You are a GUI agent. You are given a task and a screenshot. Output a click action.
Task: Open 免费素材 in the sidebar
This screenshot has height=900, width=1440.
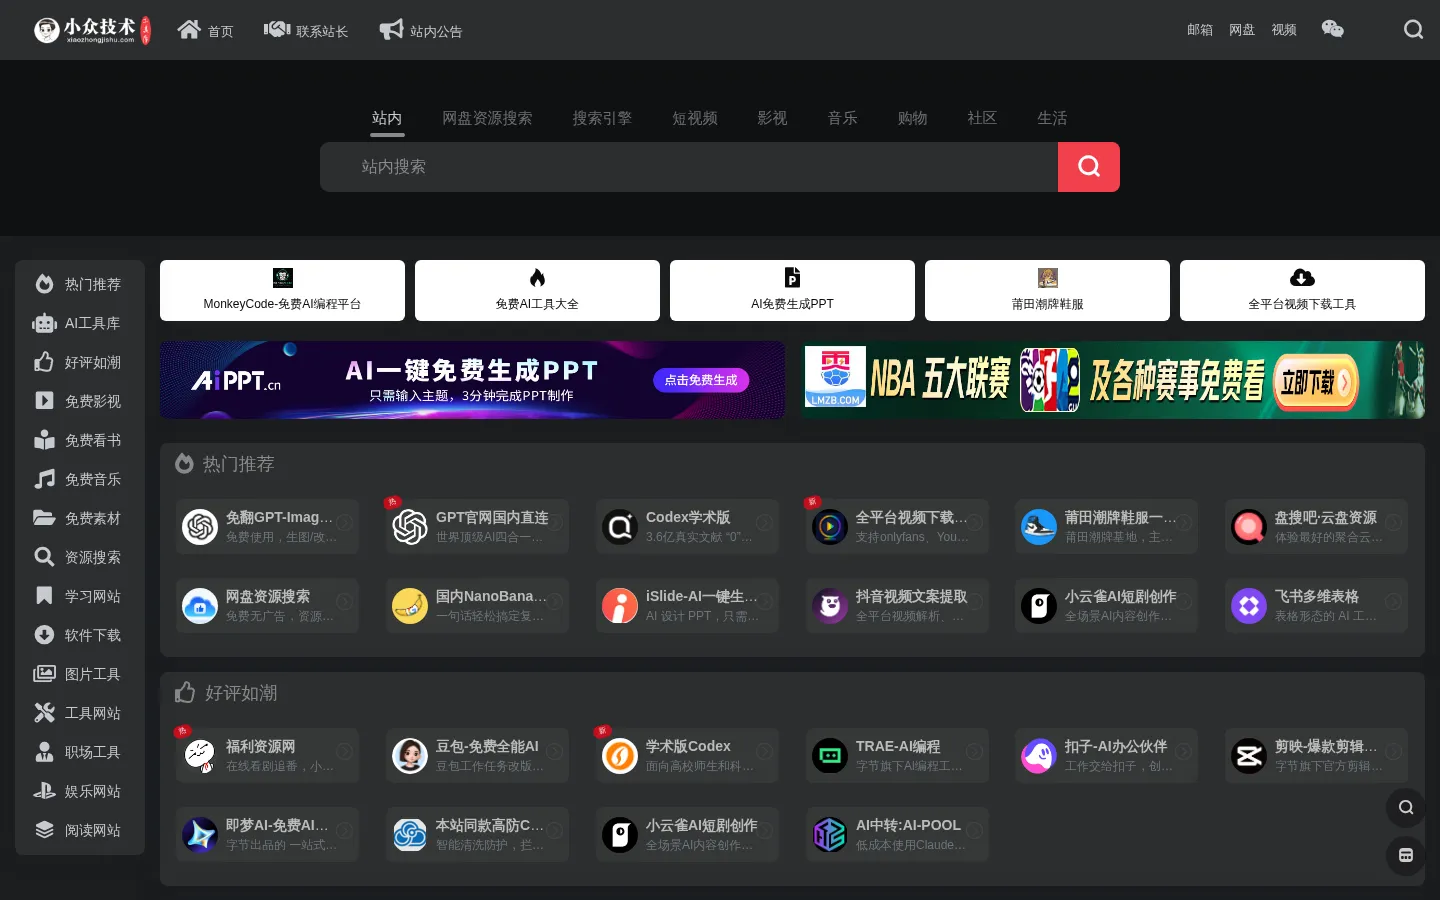80,518
